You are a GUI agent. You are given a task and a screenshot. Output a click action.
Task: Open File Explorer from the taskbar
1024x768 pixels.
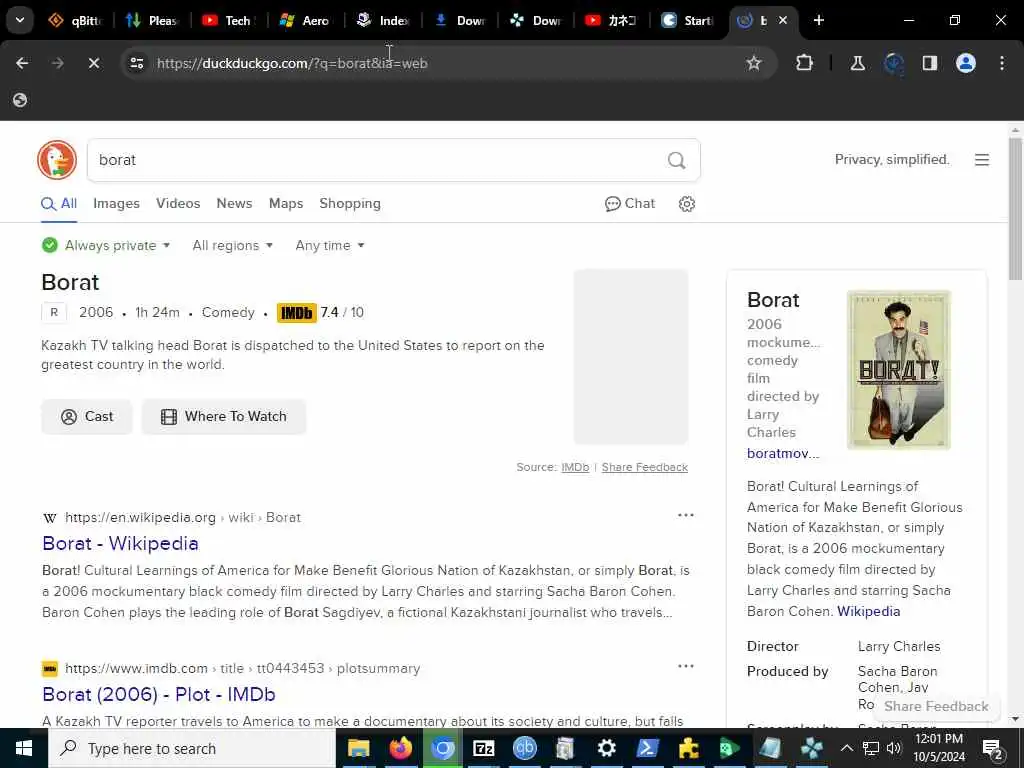tap(359, 748)
